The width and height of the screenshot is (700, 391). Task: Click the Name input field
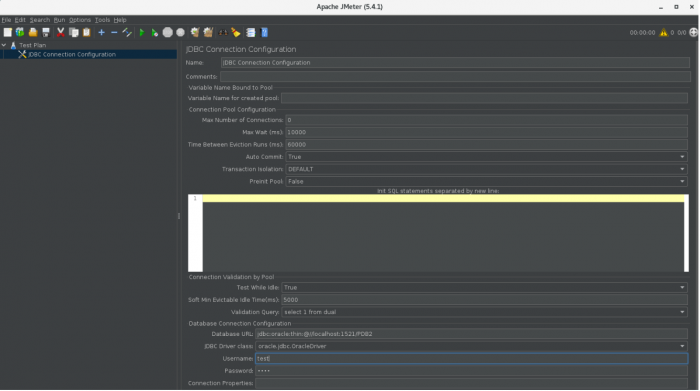[455, 63]
